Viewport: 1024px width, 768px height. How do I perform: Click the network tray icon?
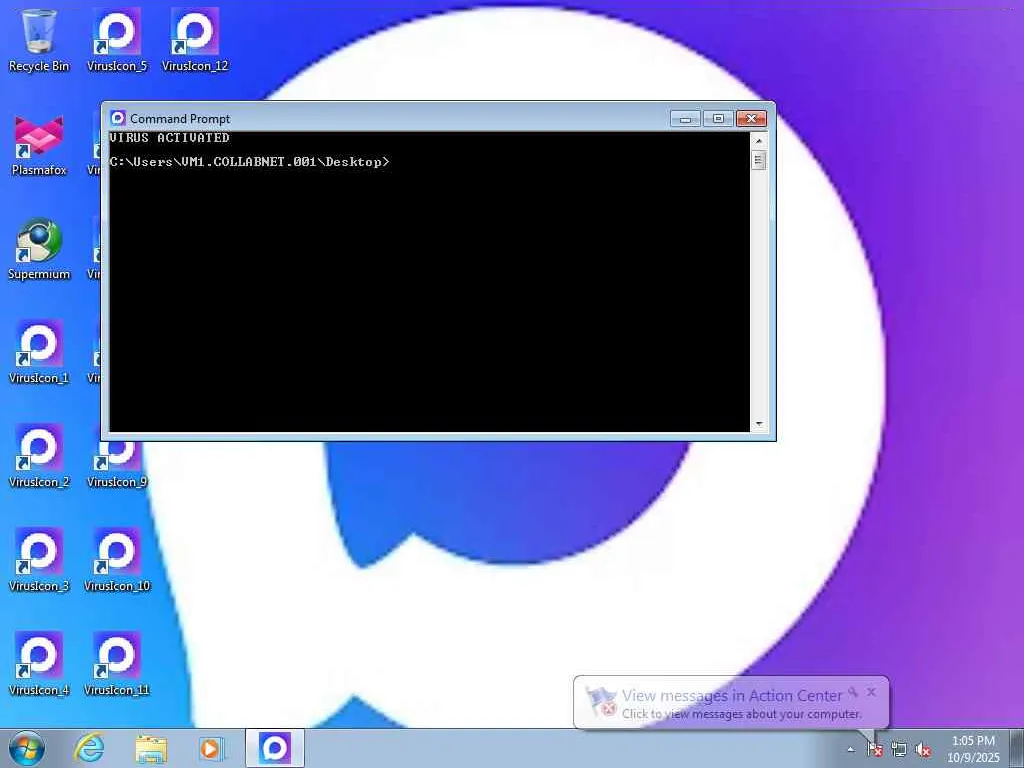pyautogui.click(x=899, y=750)
